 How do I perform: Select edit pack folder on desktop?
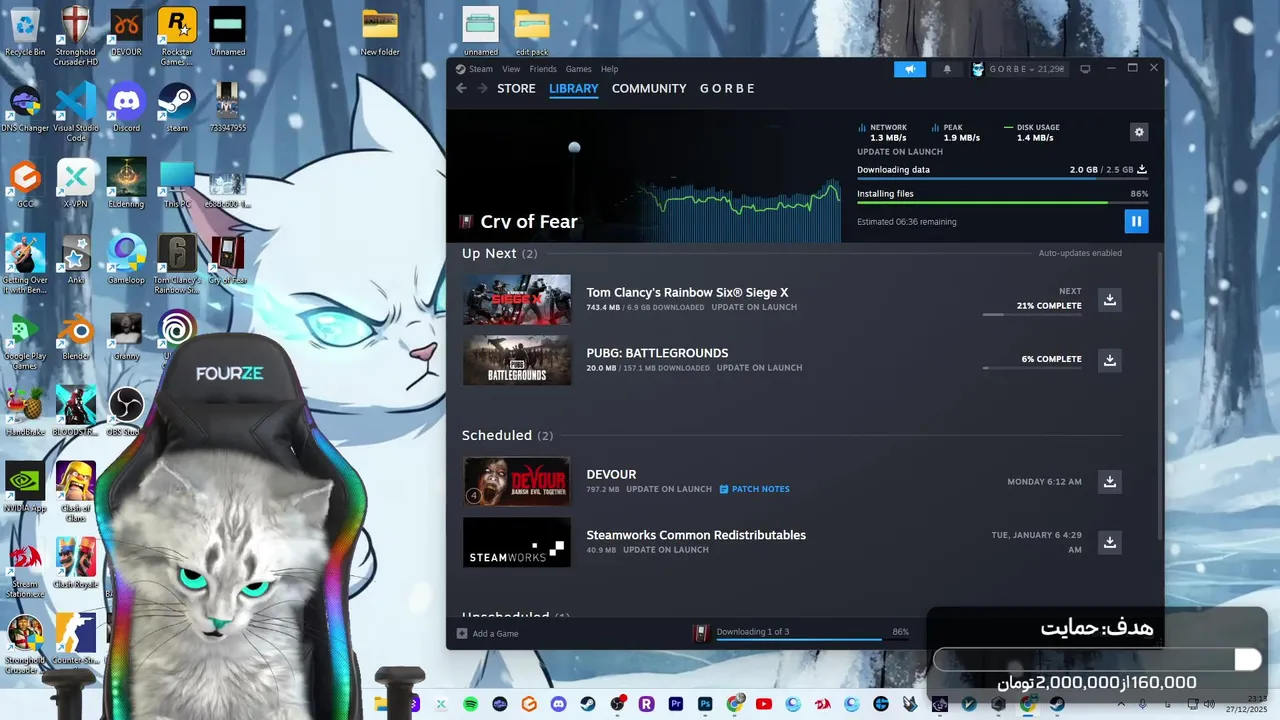[532, 31]
